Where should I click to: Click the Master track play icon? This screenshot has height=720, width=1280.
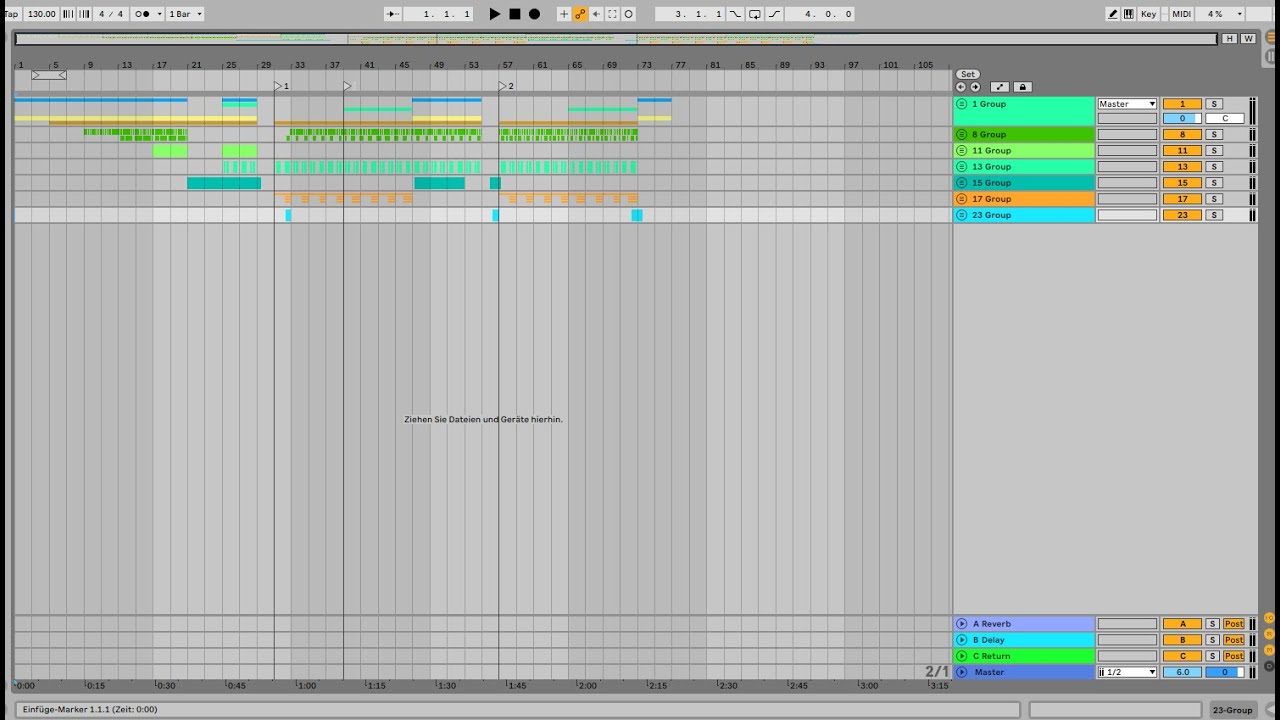[x=962, y=672]
